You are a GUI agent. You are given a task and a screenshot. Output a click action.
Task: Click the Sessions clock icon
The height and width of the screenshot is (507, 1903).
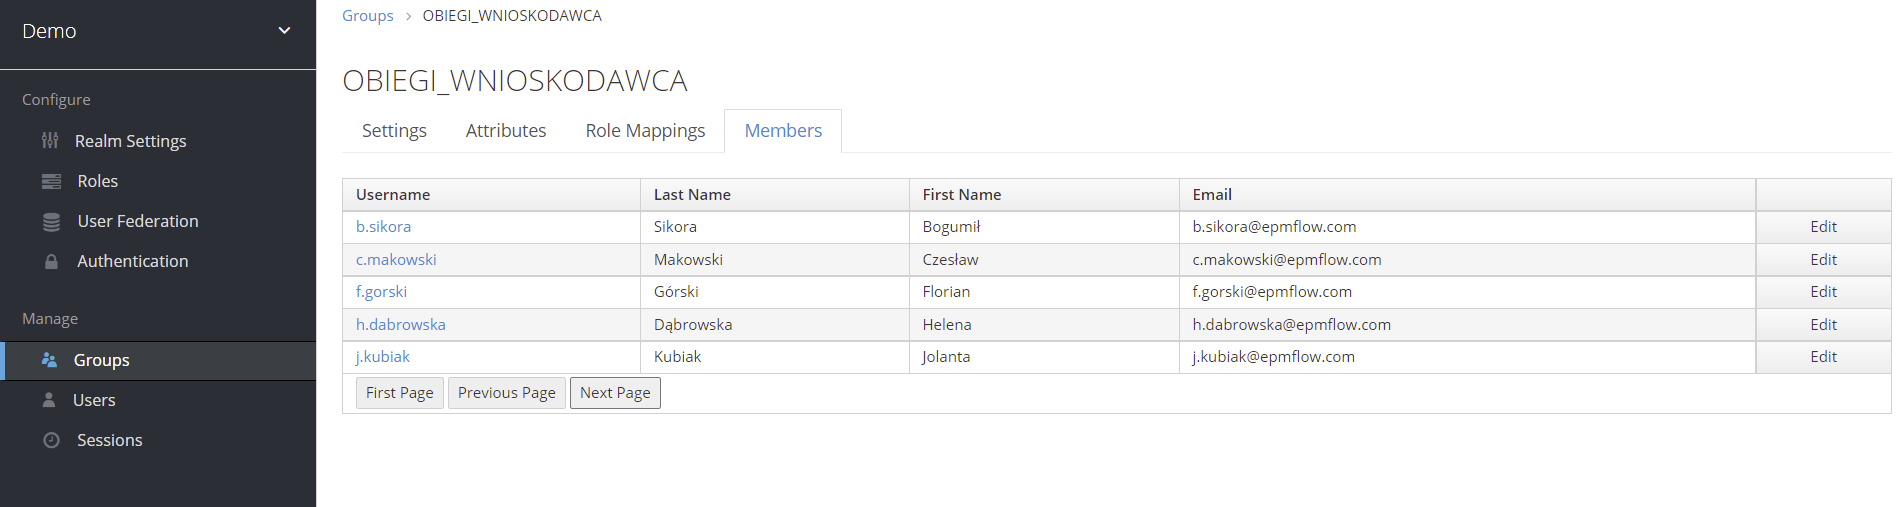click(51, 440)
